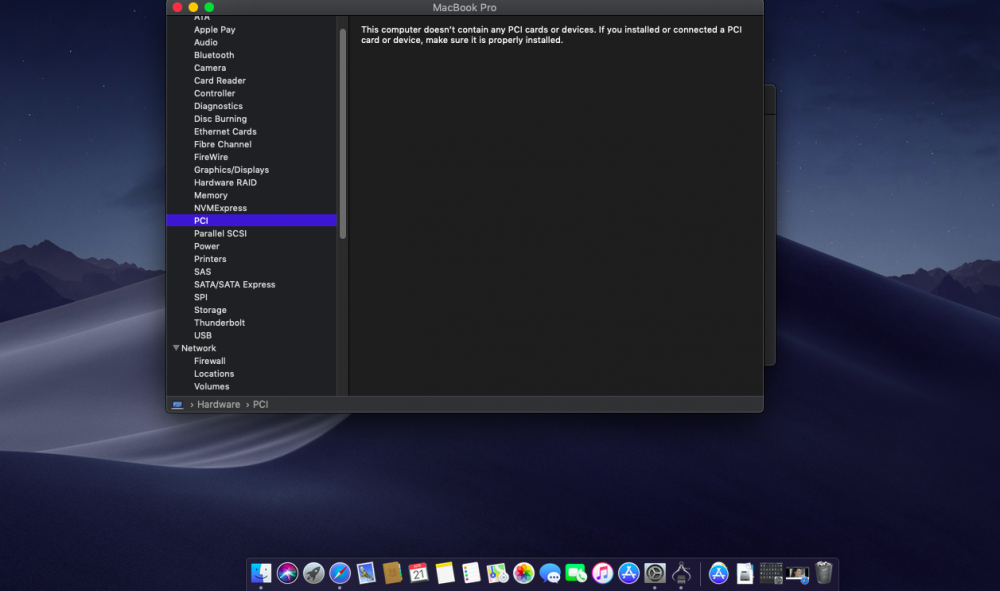Launch Photos app from dock
1000x591 pixels.
(x=524, y=573)
